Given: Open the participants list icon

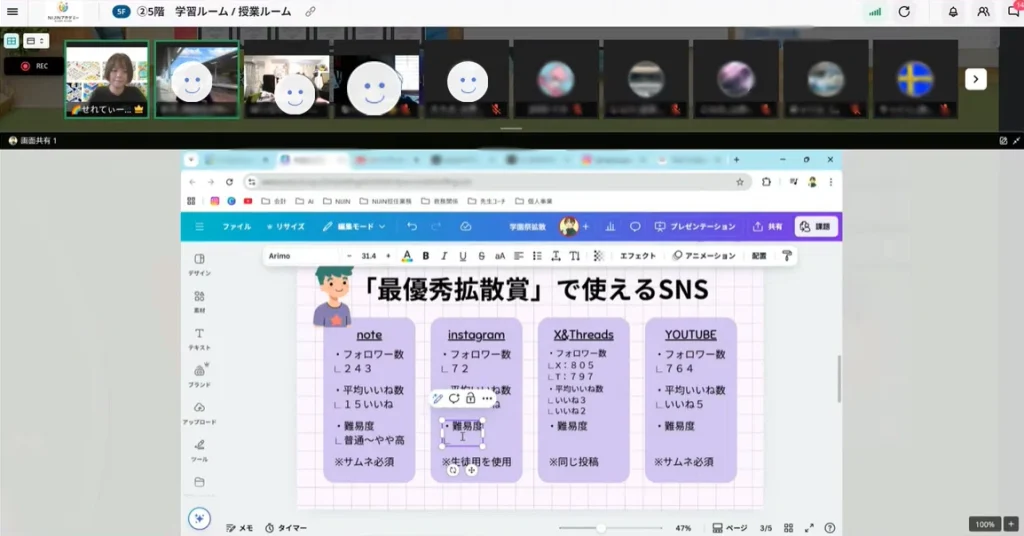Looking at the screenshot, I should click(x=983, y=12).
